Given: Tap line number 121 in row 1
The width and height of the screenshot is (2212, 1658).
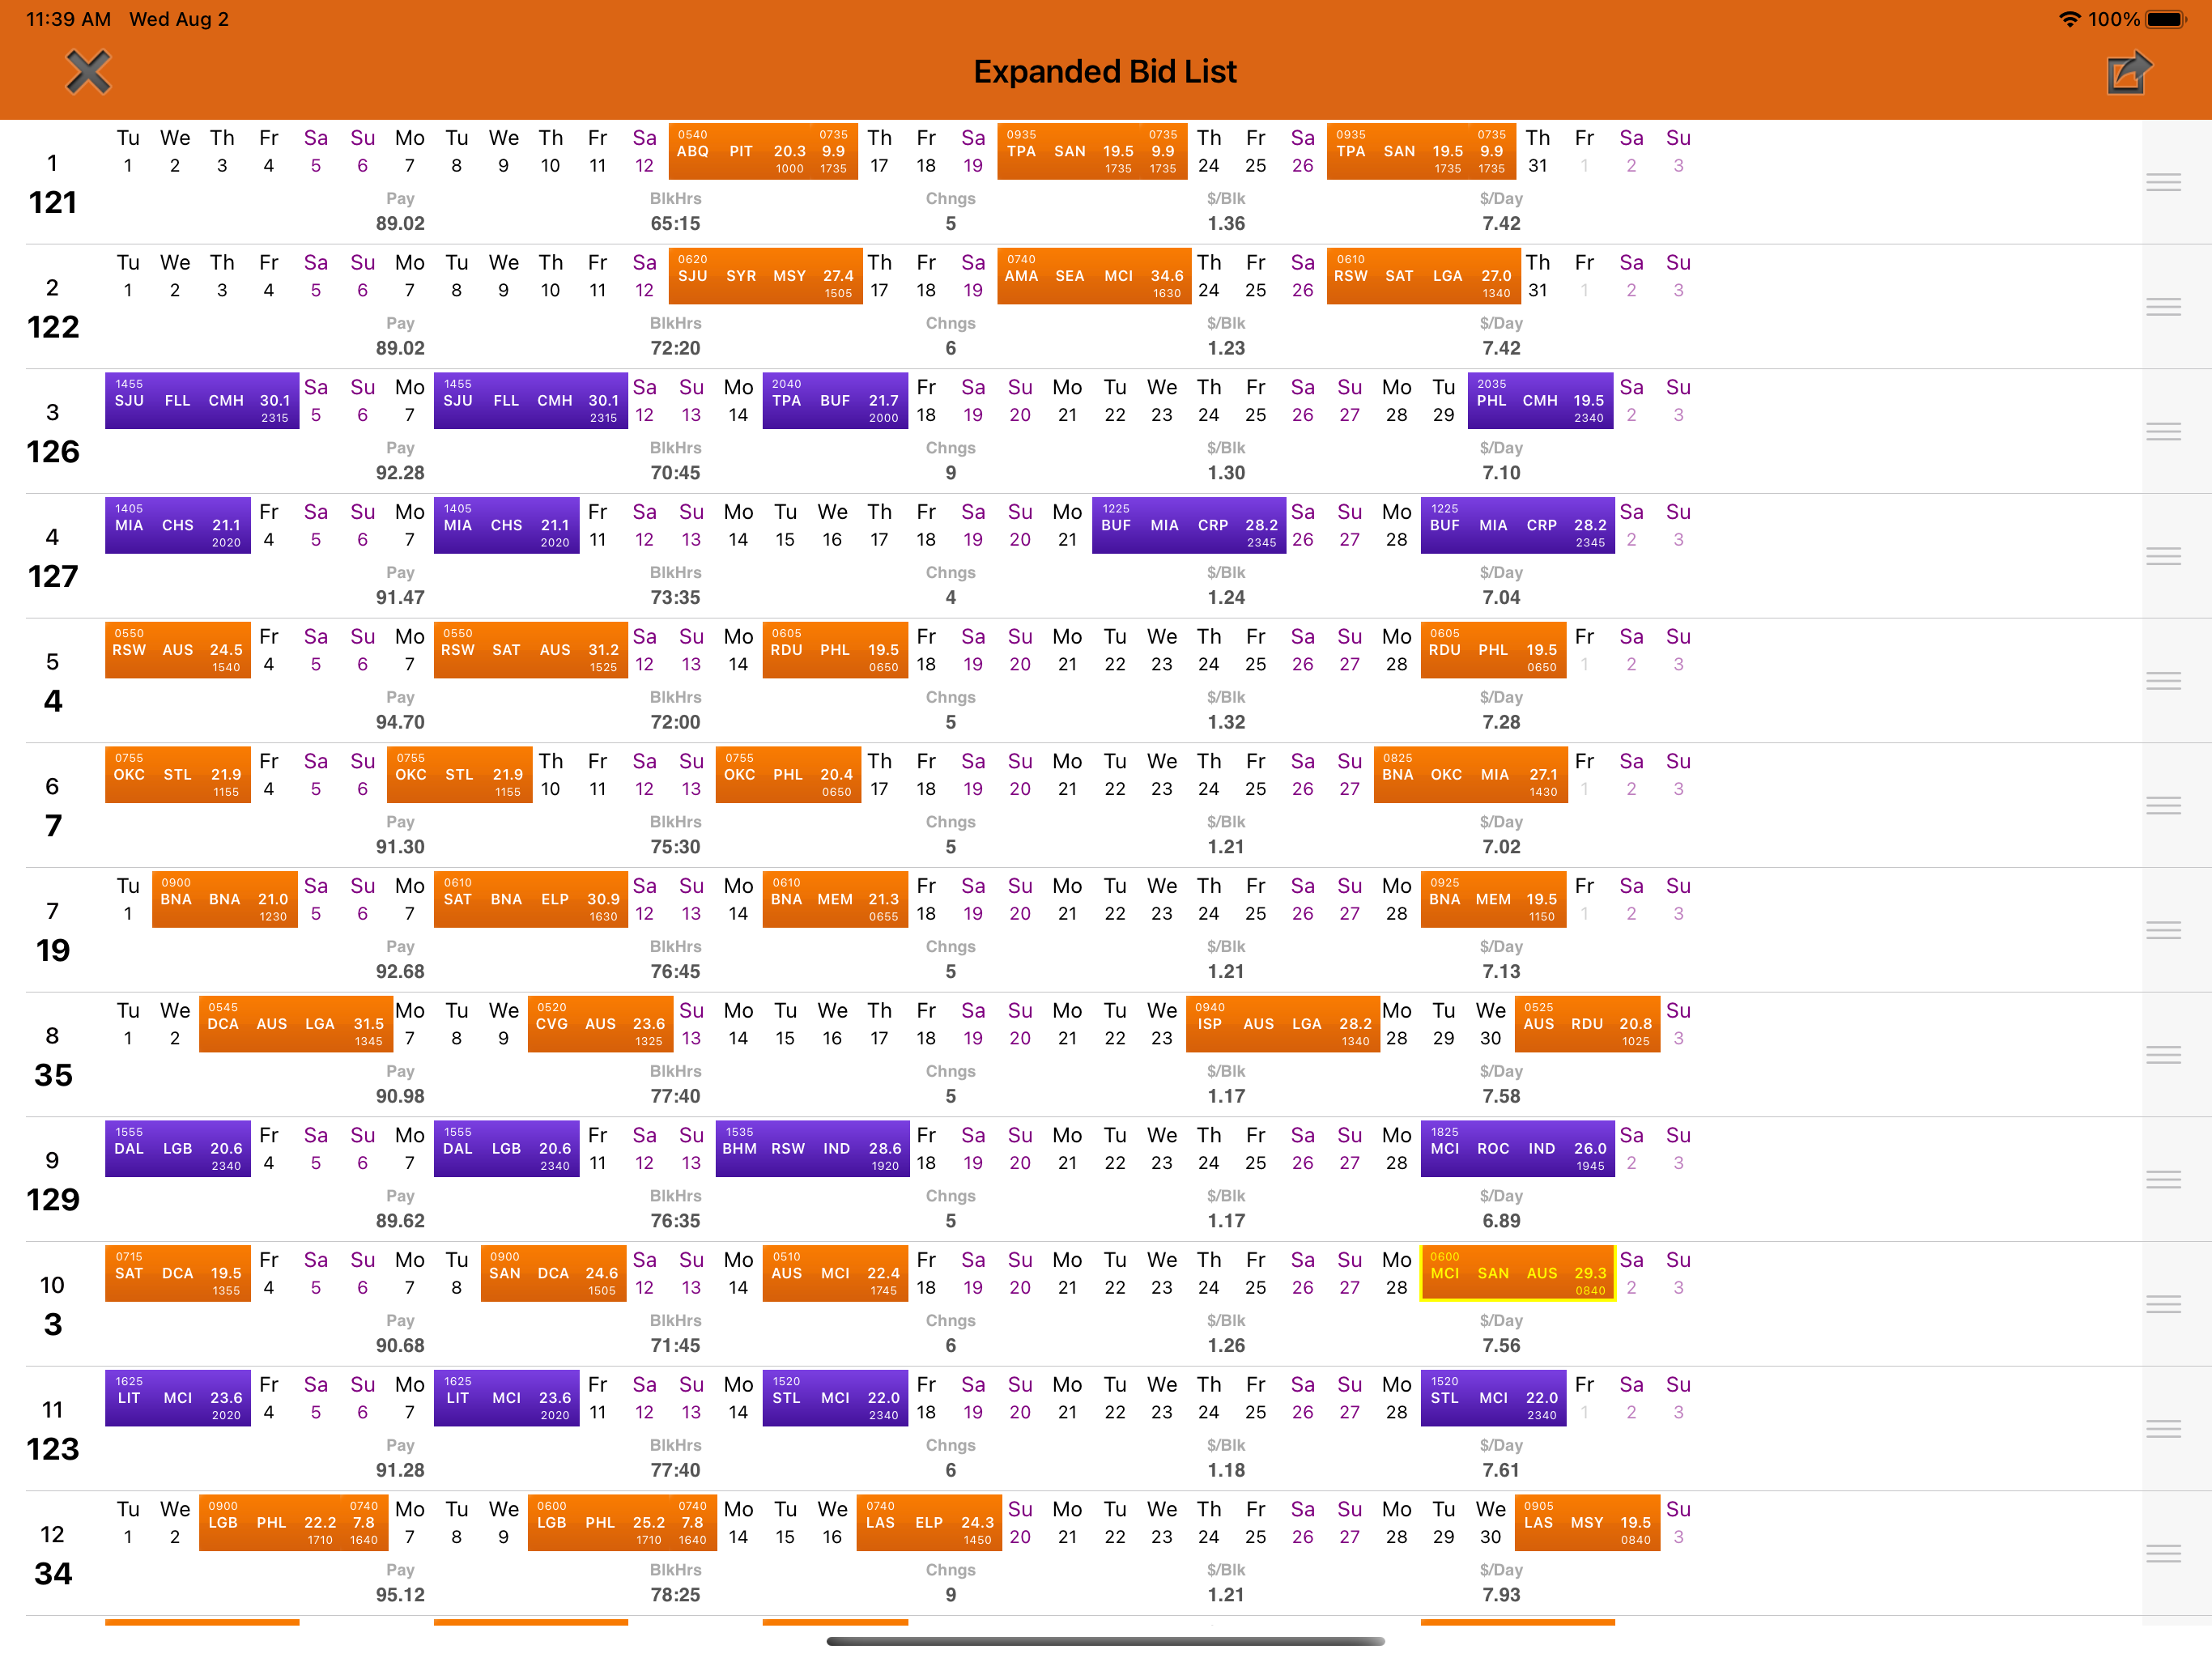Looking at the screenshot, I should coord(53,203).
